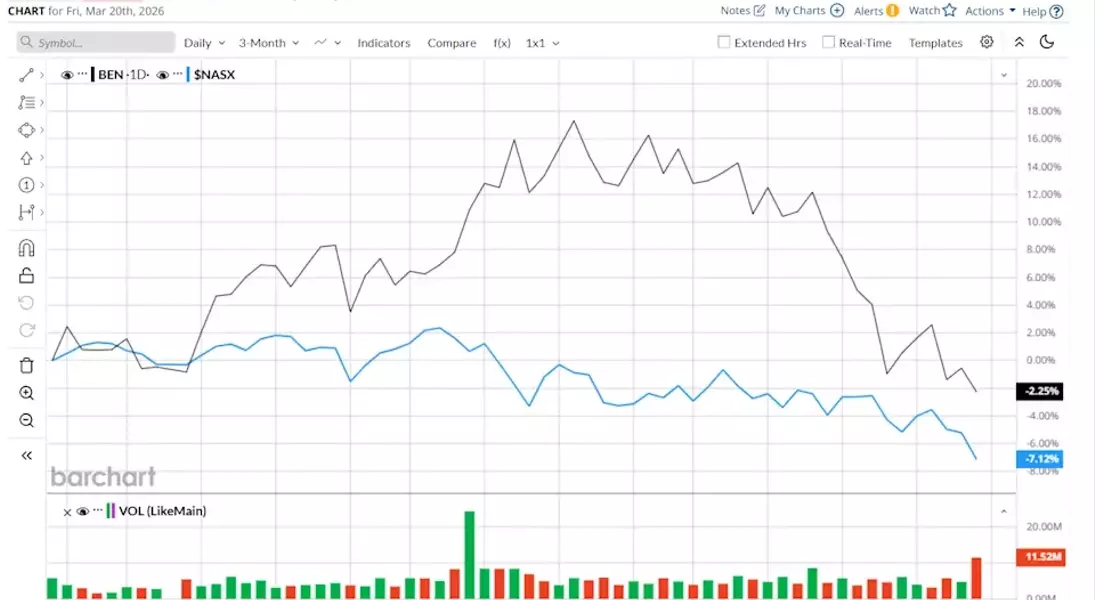
Task: Open chart settings gear icon
Action: coord(987,42)
